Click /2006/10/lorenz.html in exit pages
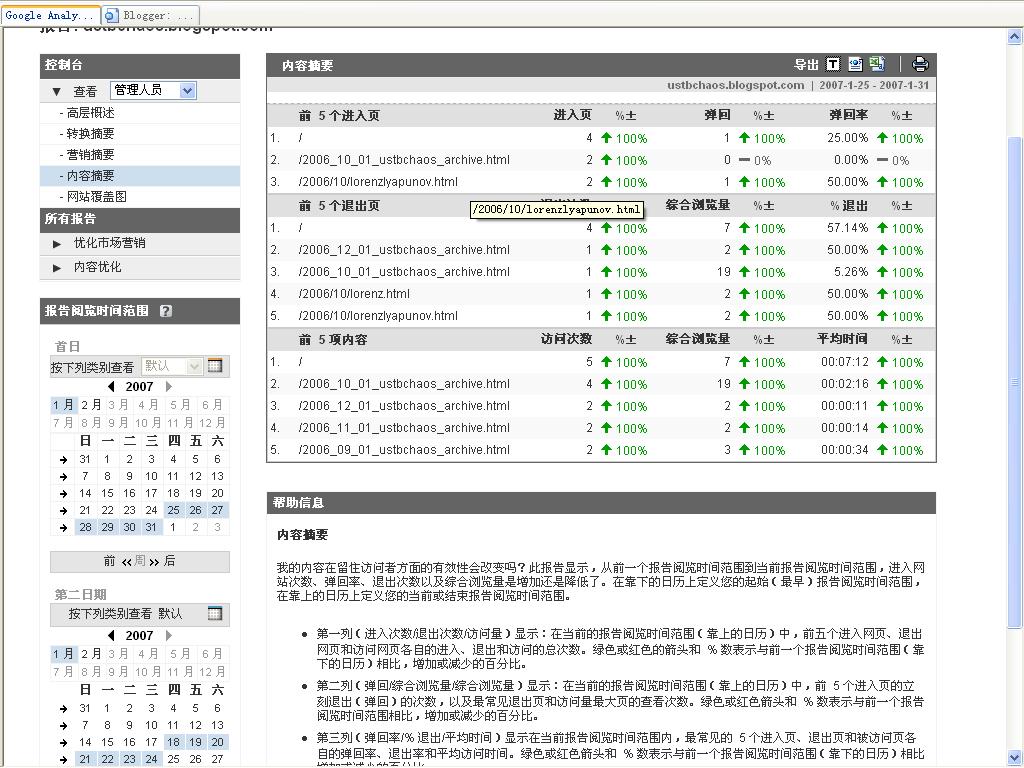Screen dimensions: 1024x768 click(354, 294)
